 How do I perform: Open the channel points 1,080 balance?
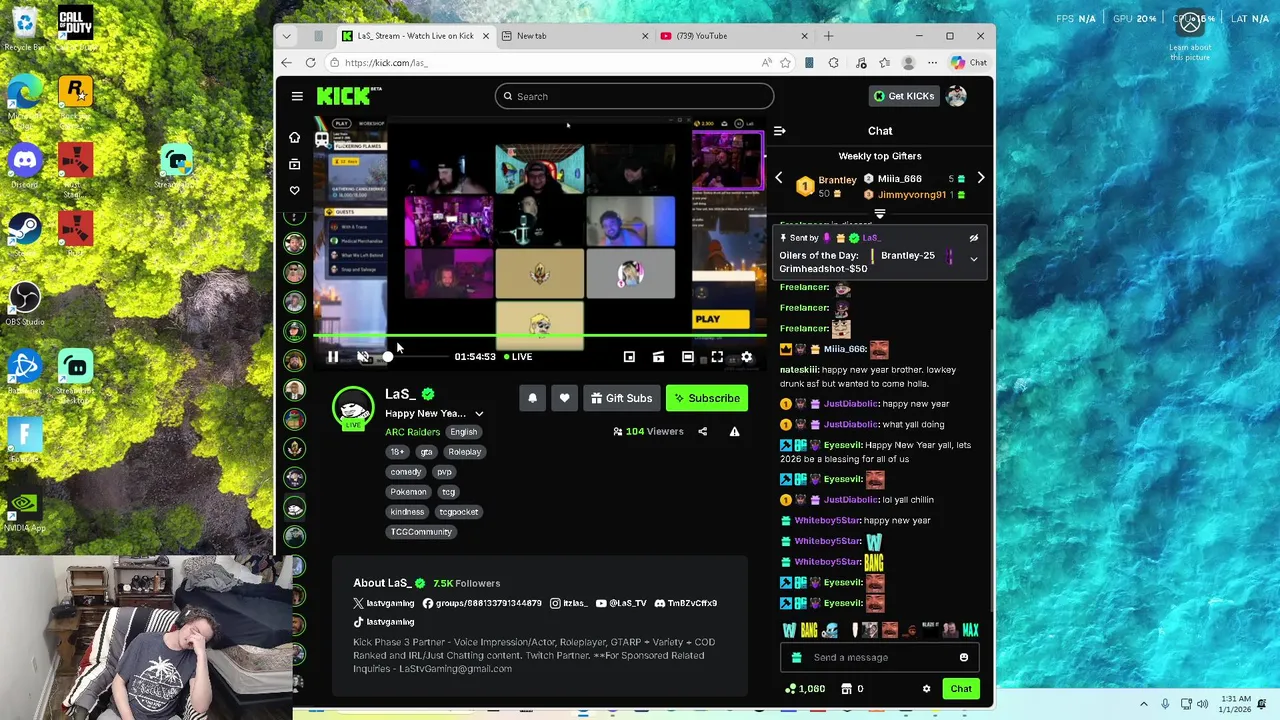click(806, 689)
